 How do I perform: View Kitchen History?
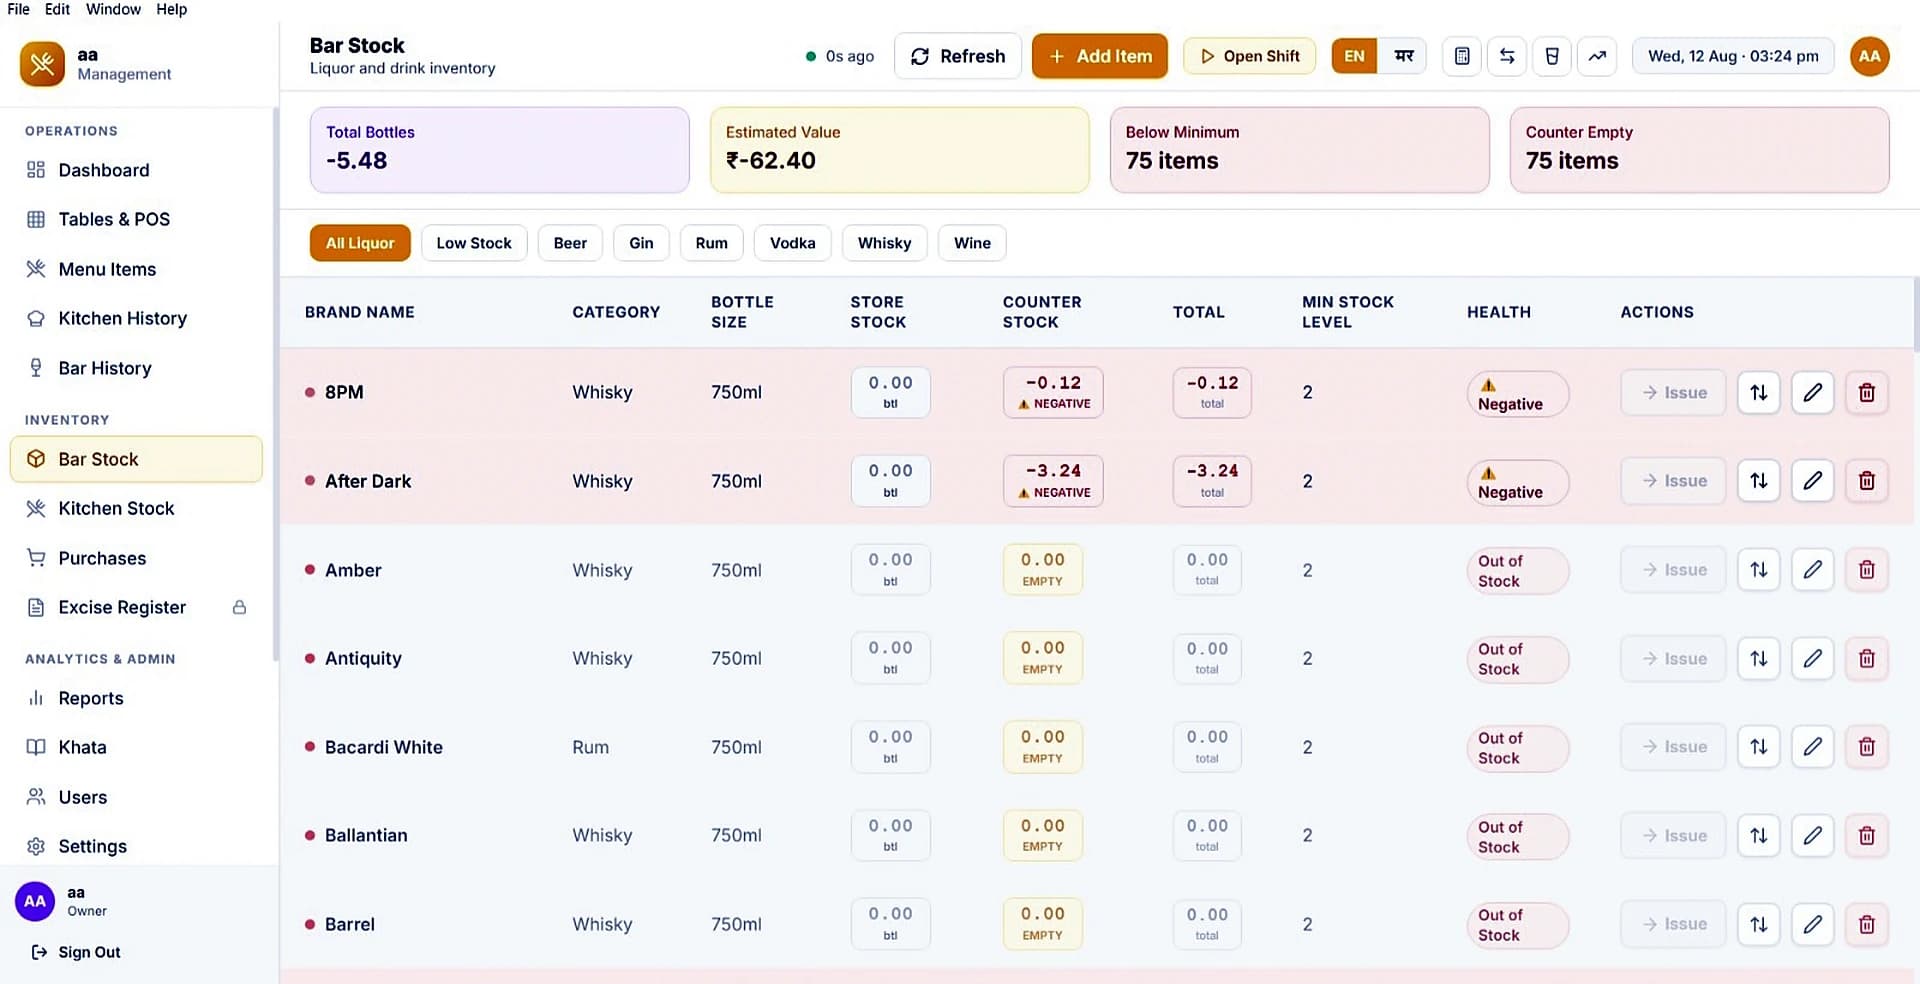[137, 318]
